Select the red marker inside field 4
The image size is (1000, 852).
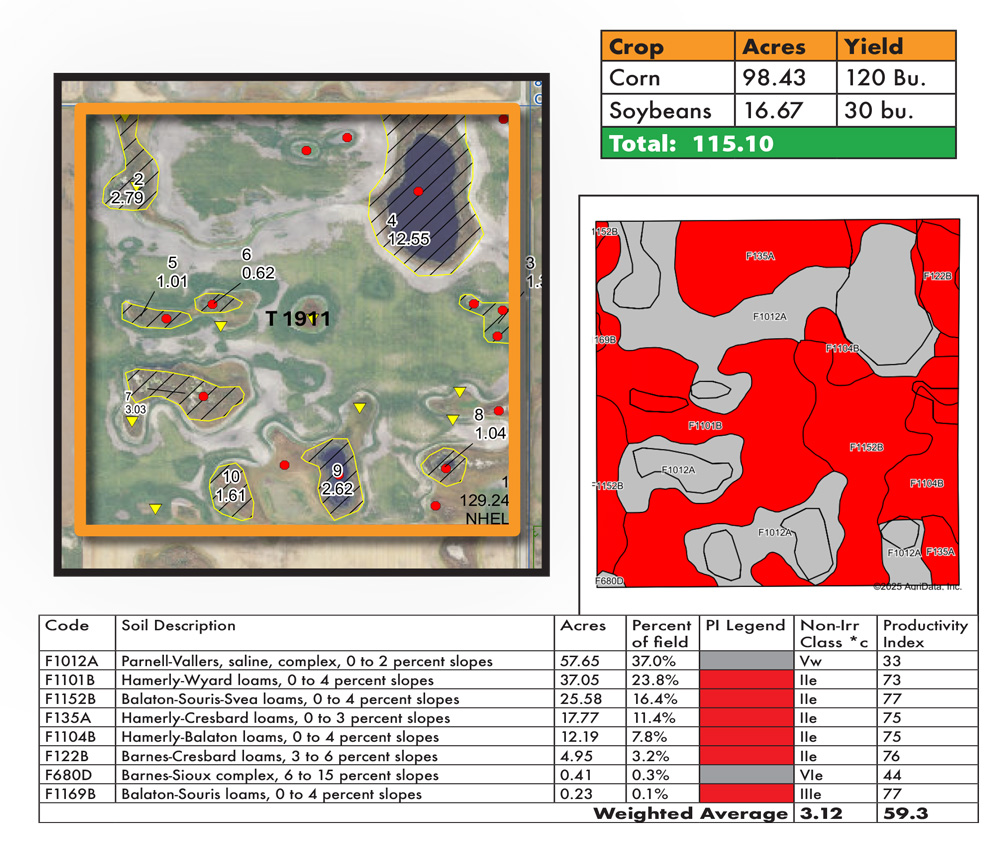click(417, 191)
